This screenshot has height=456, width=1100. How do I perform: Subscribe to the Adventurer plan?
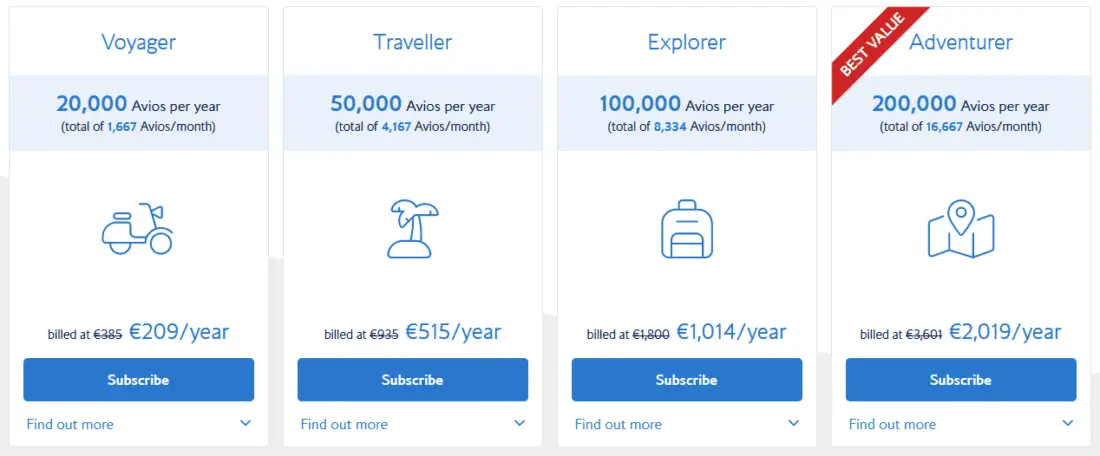click(961, 380)
